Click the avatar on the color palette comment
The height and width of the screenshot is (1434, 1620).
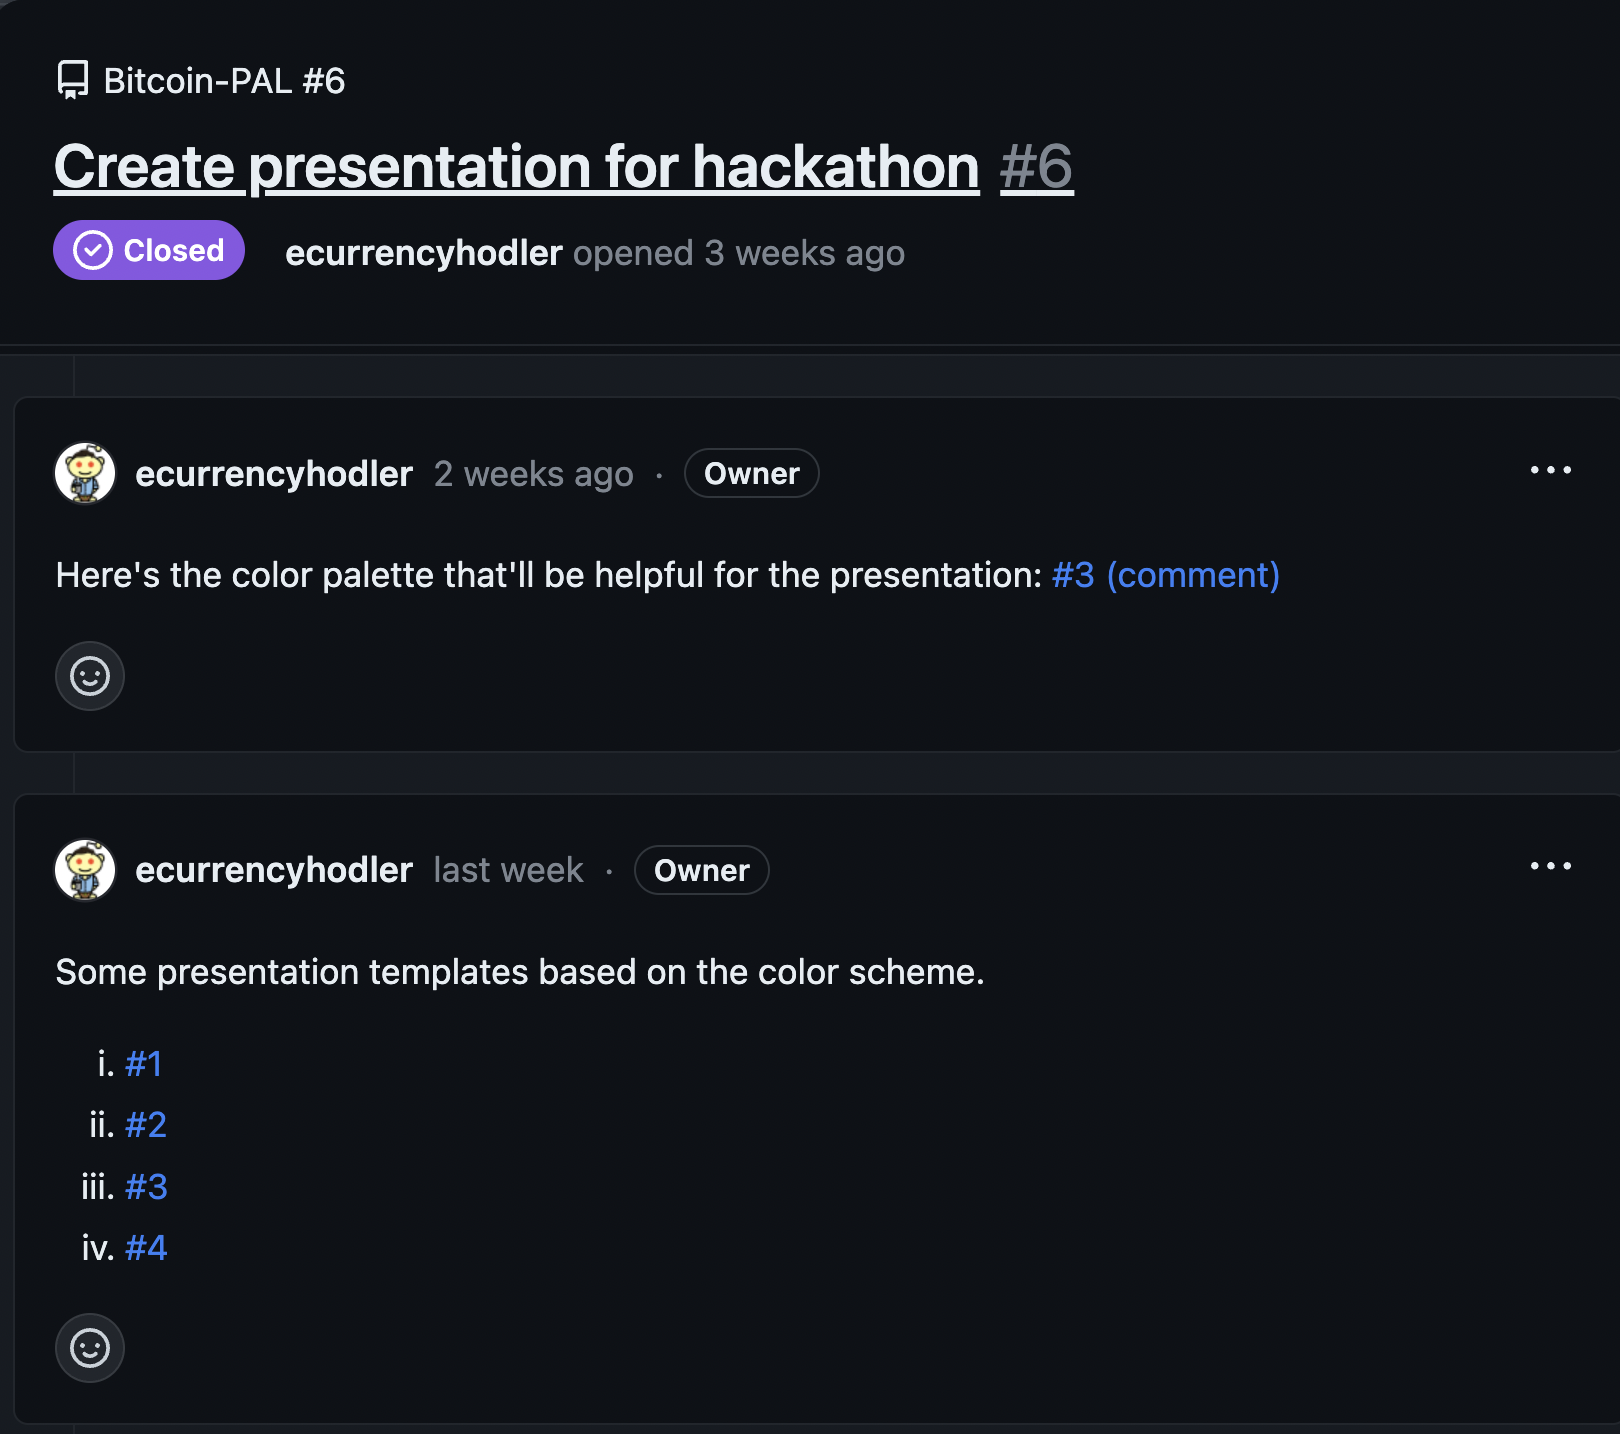85,473
